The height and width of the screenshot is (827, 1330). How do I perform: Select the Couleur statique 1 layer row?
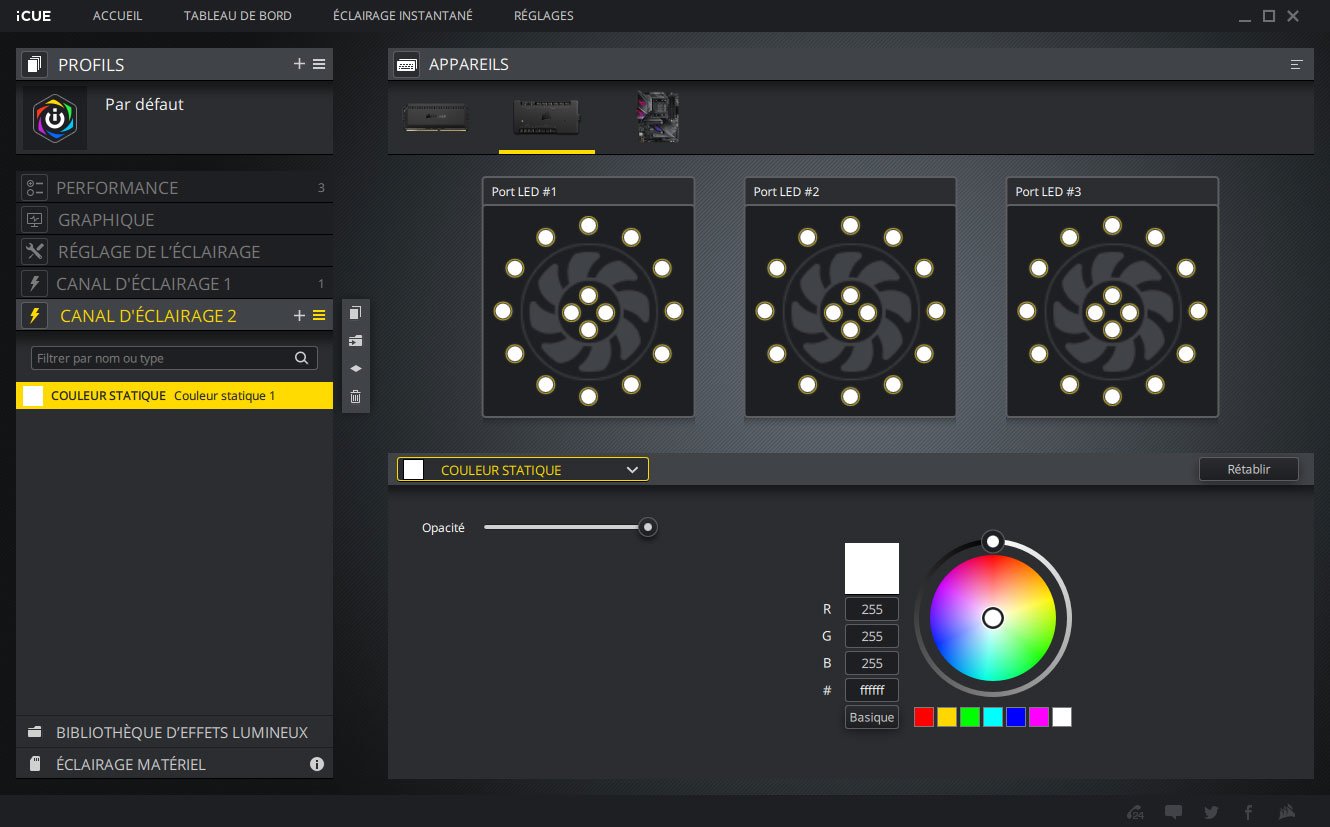tap(174, 396)
